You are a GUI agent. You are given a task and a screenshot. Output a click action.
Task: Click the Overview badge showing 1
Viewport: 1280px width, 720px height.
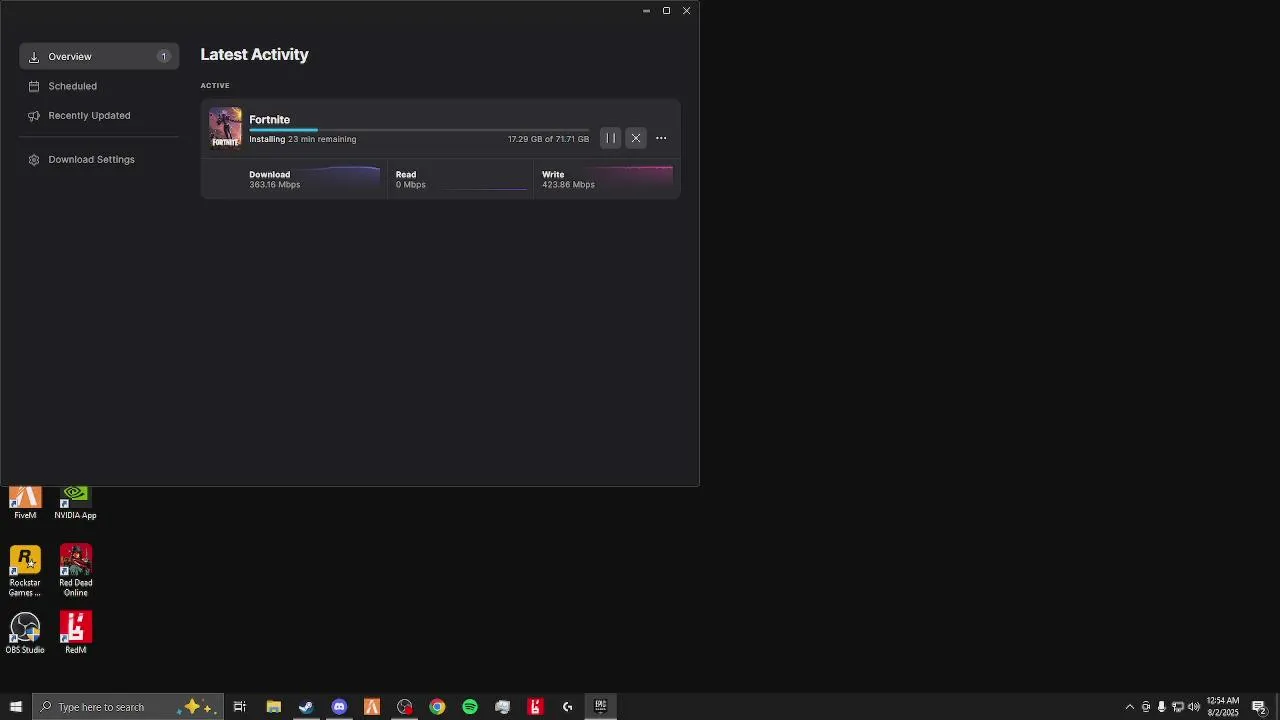[x=164, y=57]
